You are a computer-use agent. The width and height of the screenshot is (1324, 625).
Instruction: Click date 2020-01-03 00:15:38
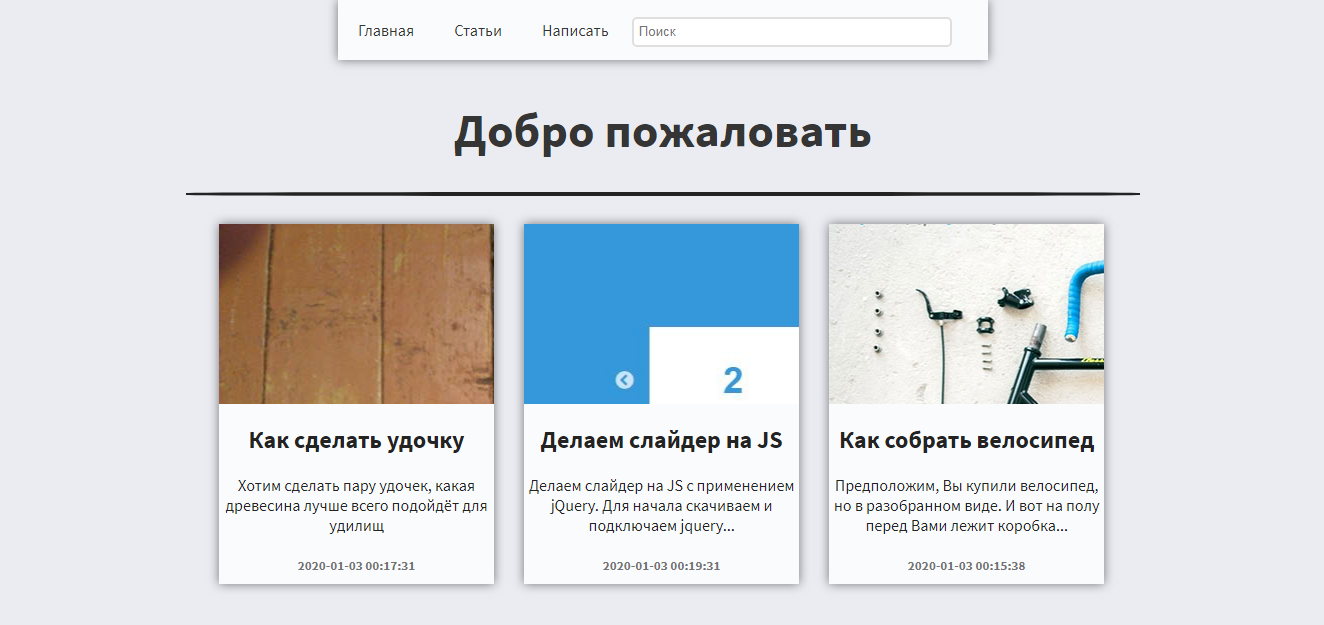966,566
